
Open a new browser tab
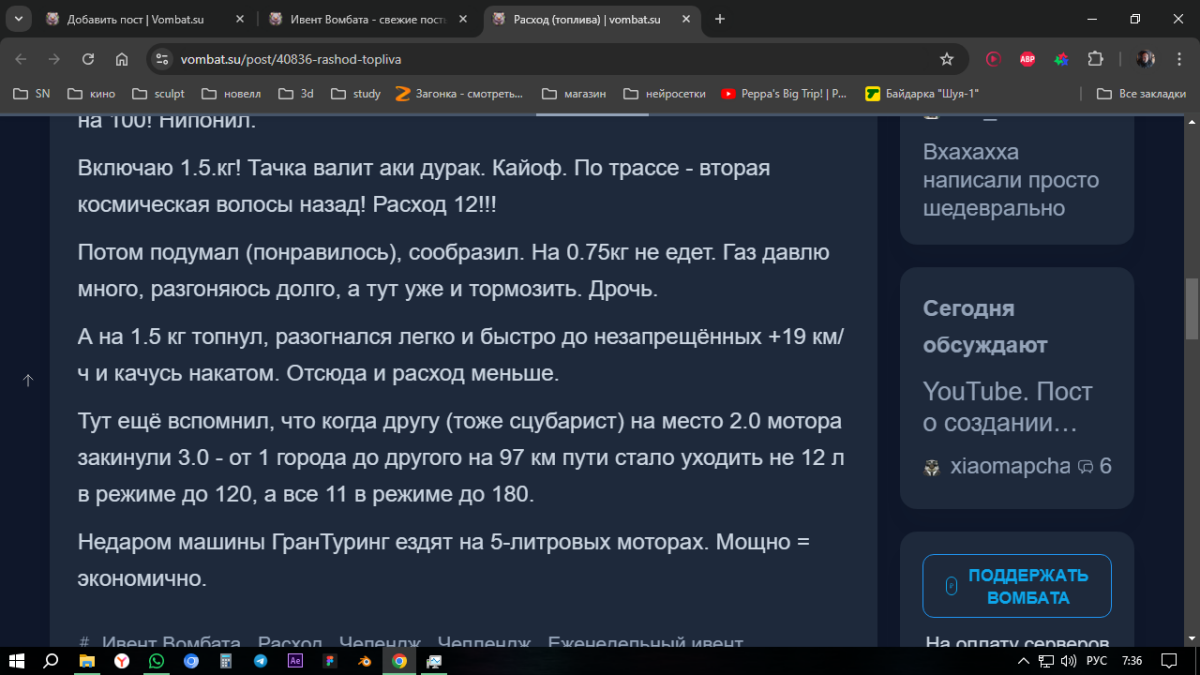click(720, 19)
